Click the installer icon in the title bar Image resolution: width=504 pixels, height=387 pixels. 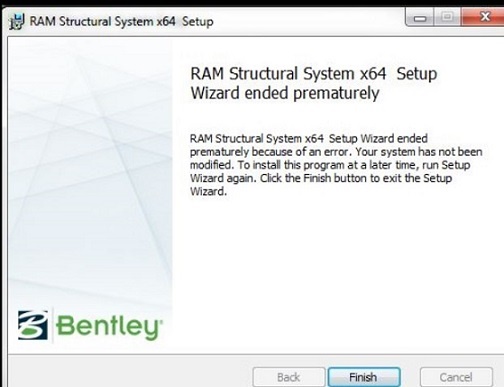pyautogui.click(x=17, y=22)
